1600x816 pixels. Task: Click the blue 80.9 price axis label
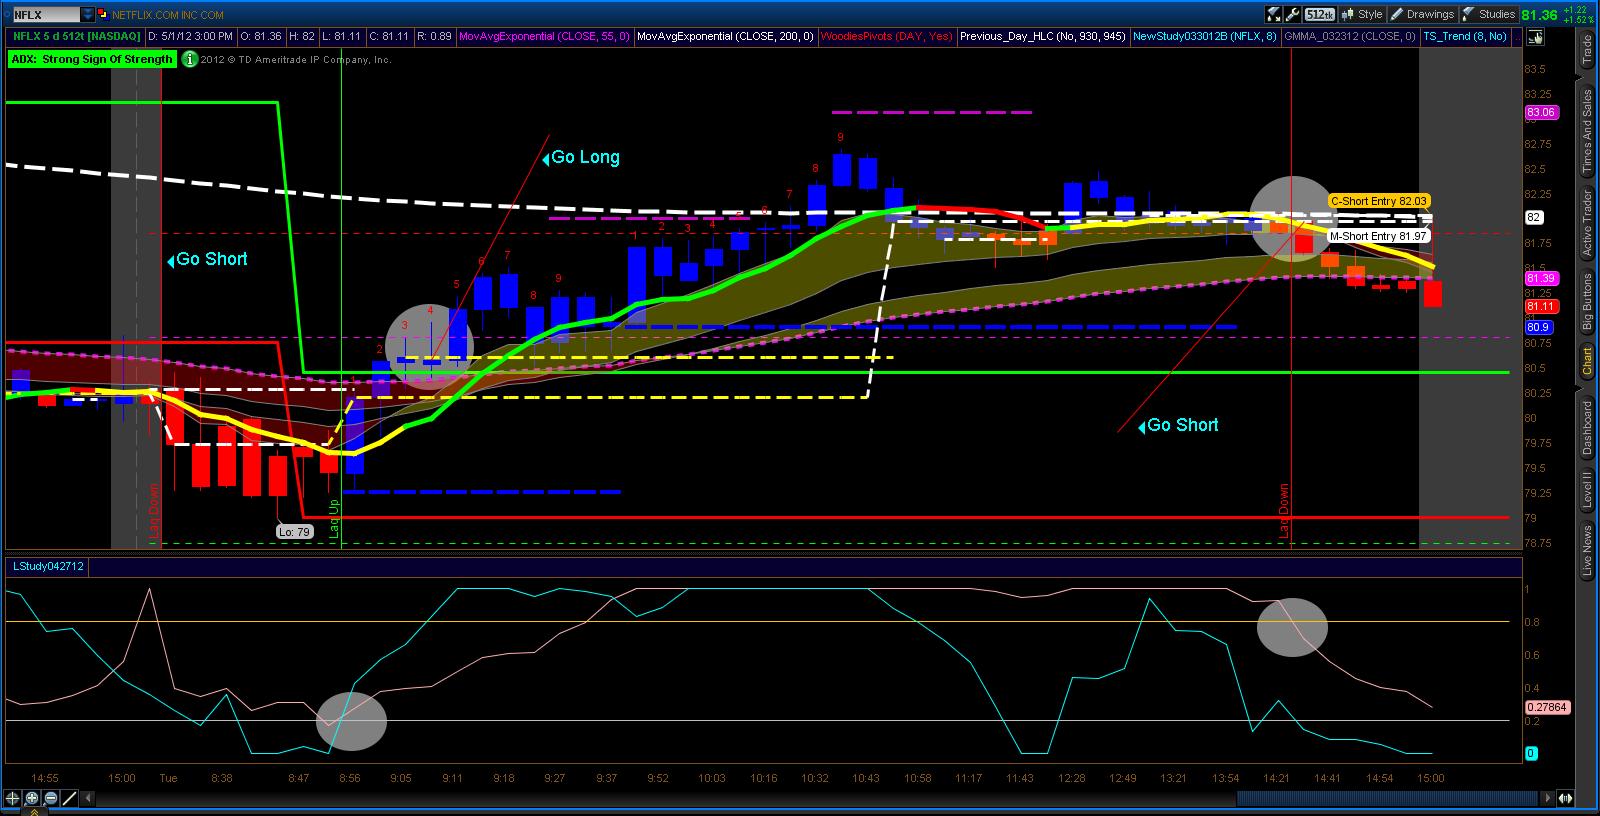[x=1538, y=327]
